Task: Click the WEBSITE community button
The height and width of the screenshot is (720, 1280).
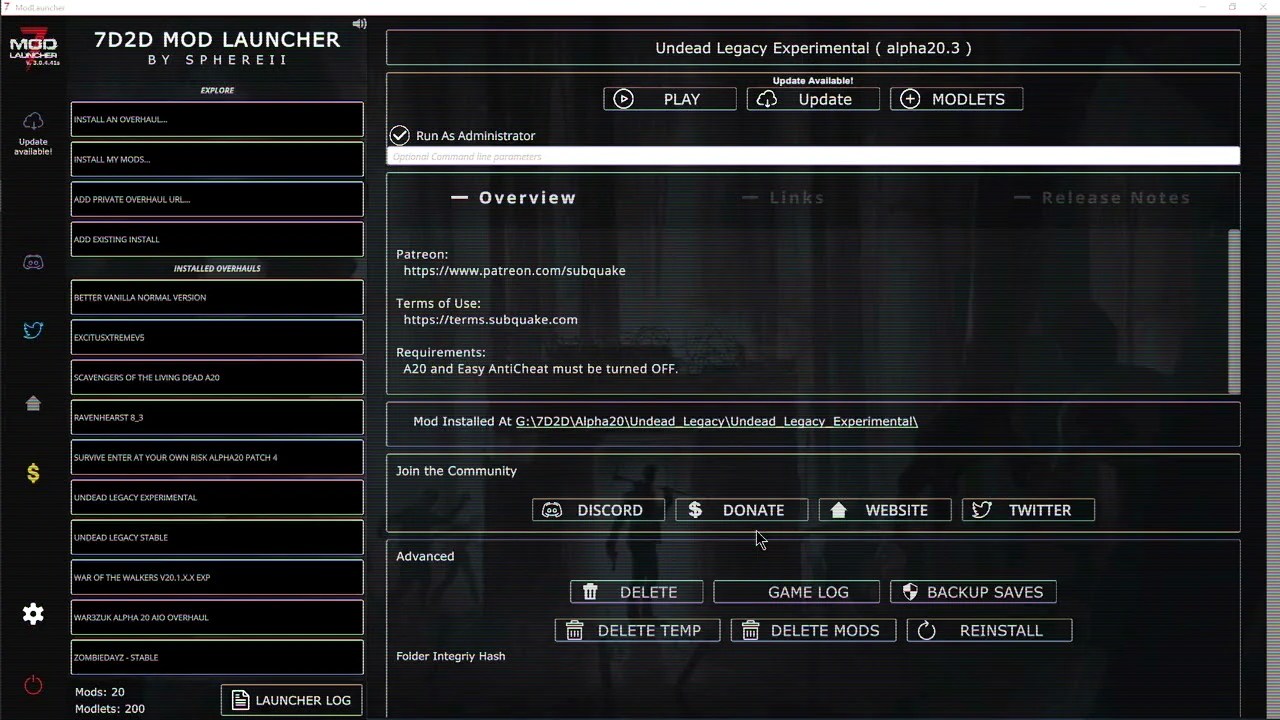Action: [885, 510]
